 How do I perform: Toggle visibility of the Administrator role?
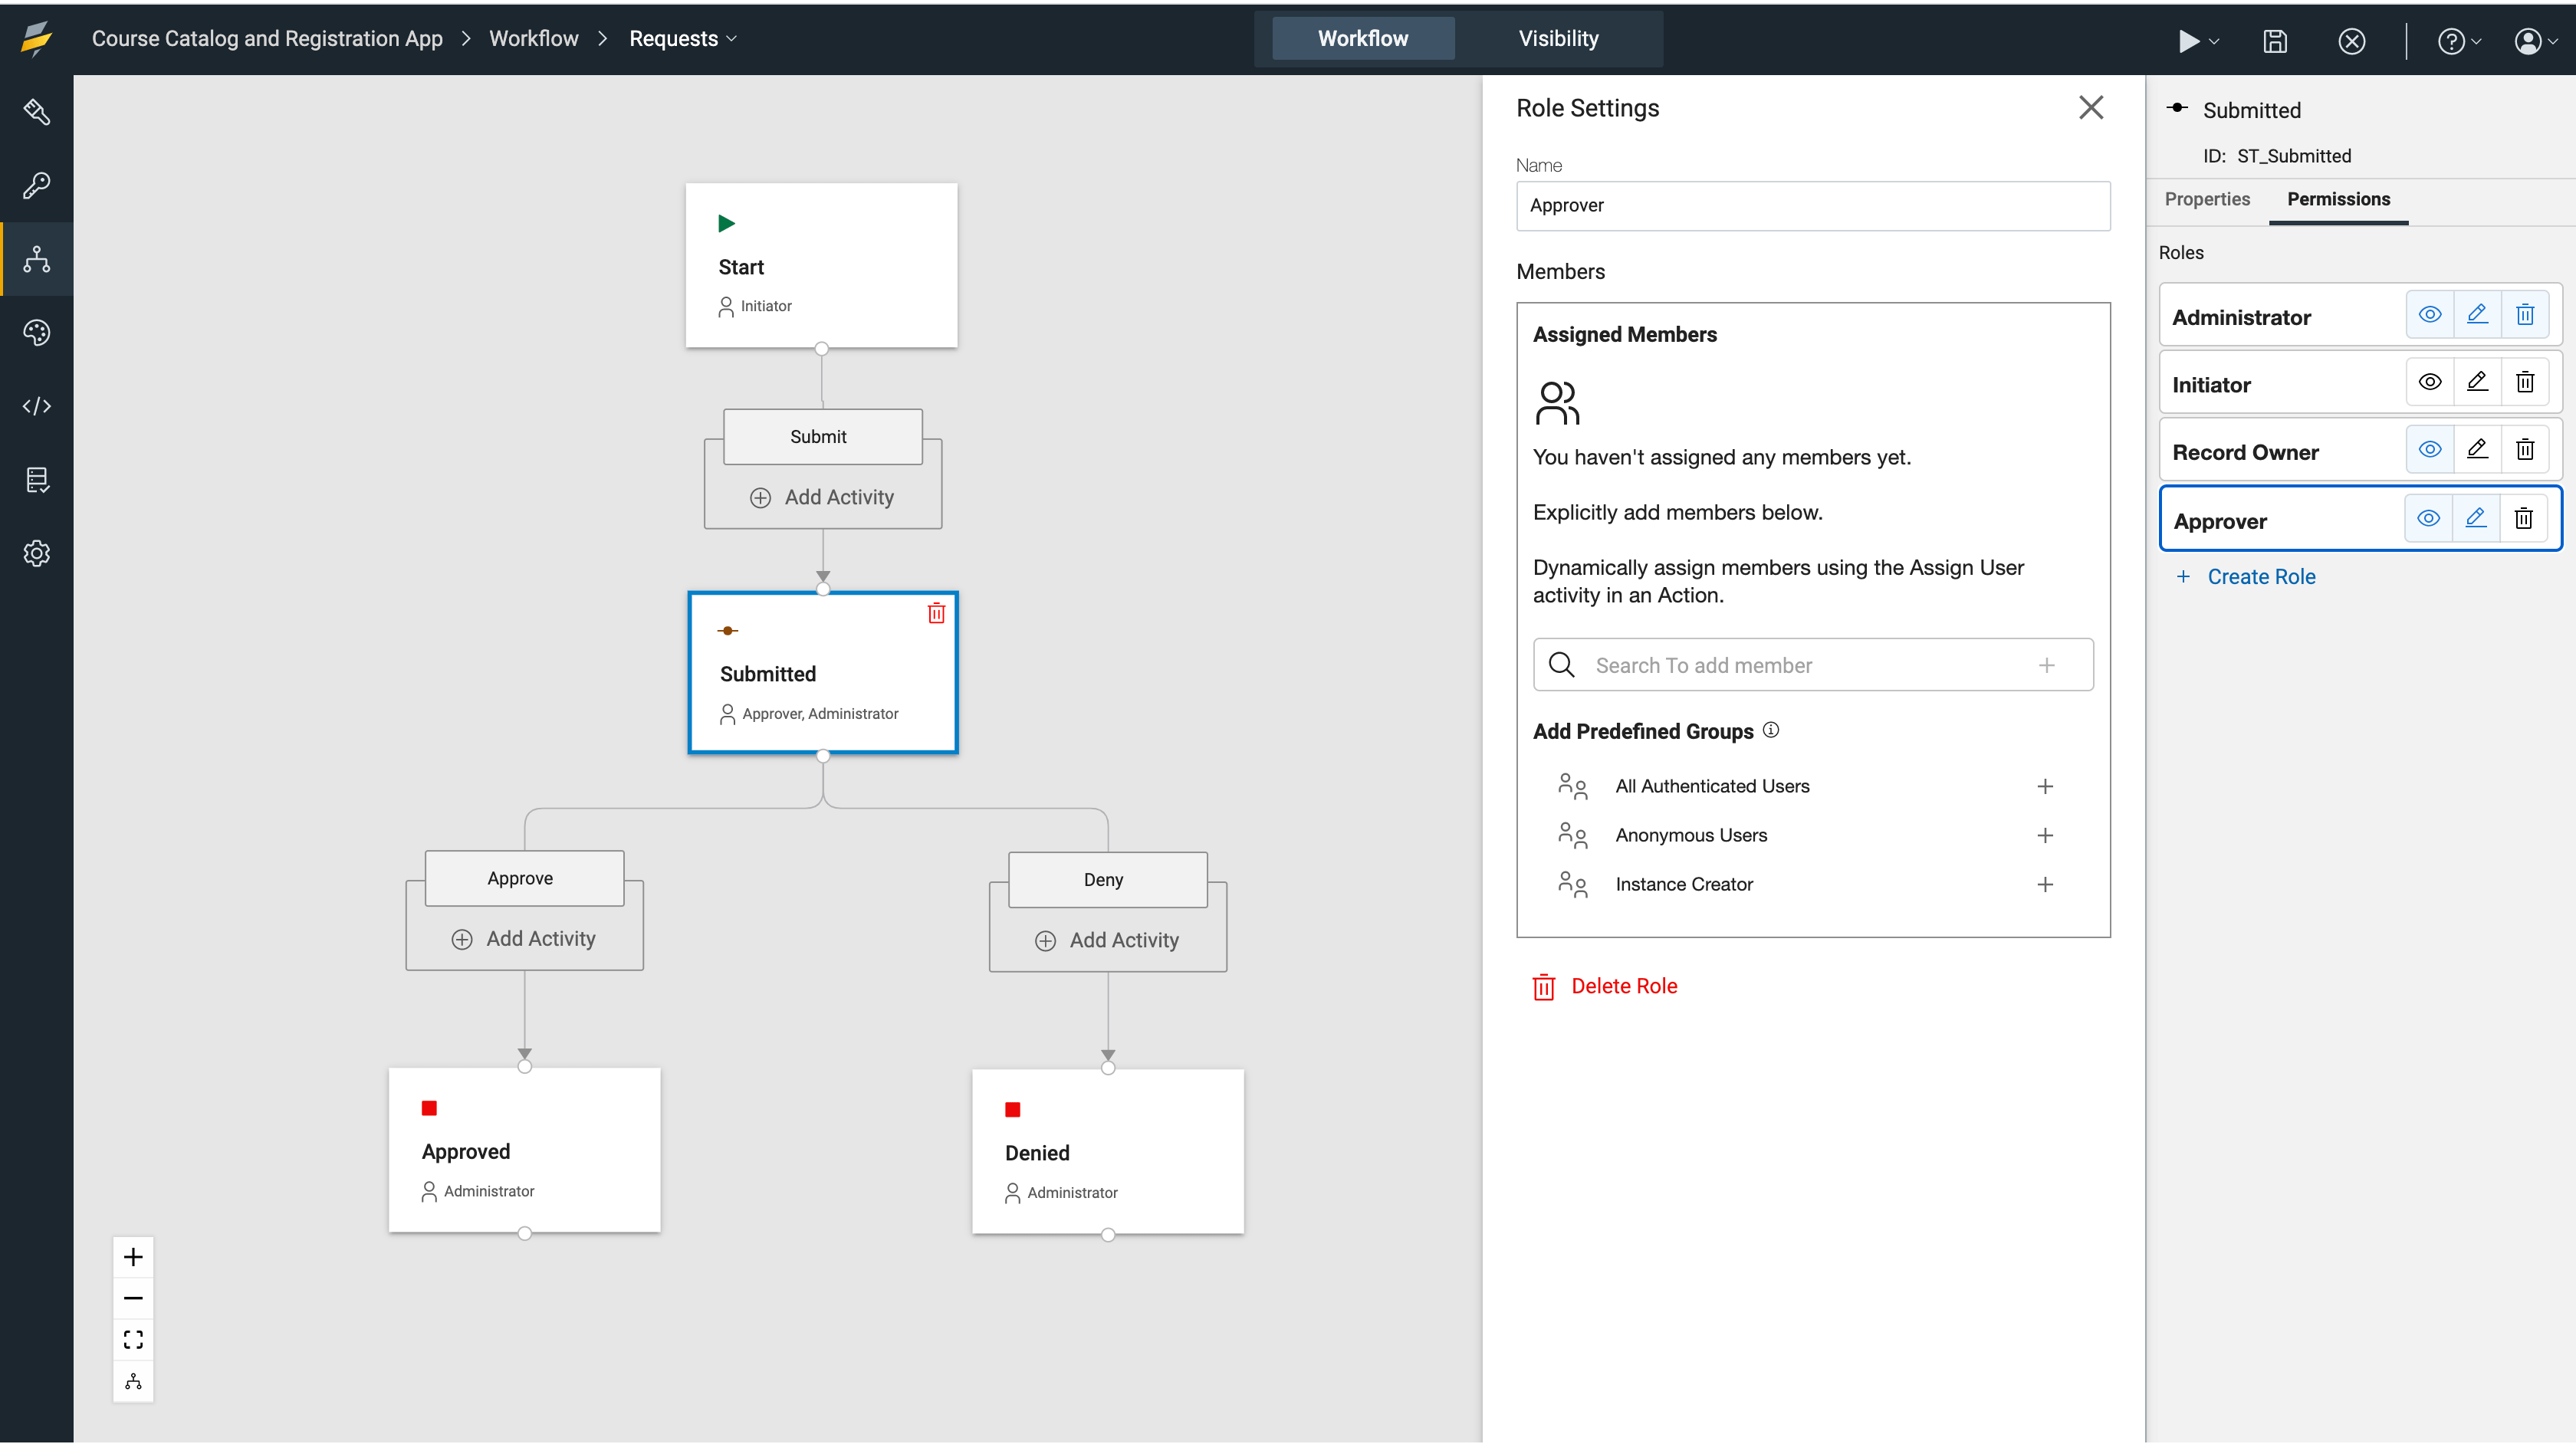(x=2430, y=313)
